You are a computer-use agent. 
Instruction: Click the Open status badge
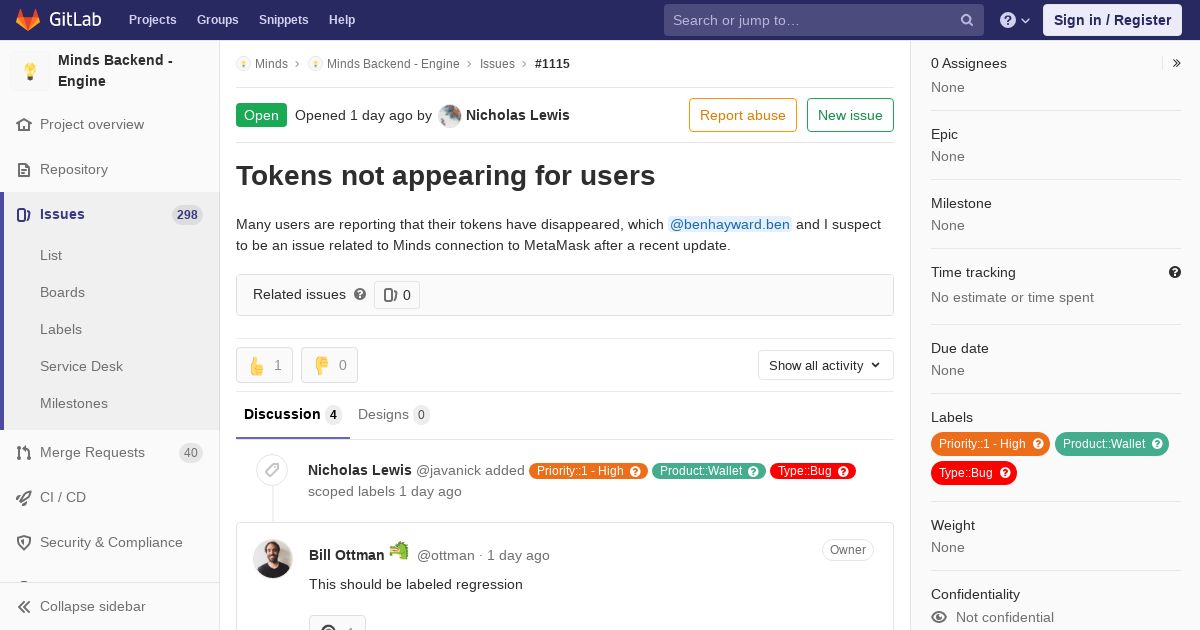(261, 115)
